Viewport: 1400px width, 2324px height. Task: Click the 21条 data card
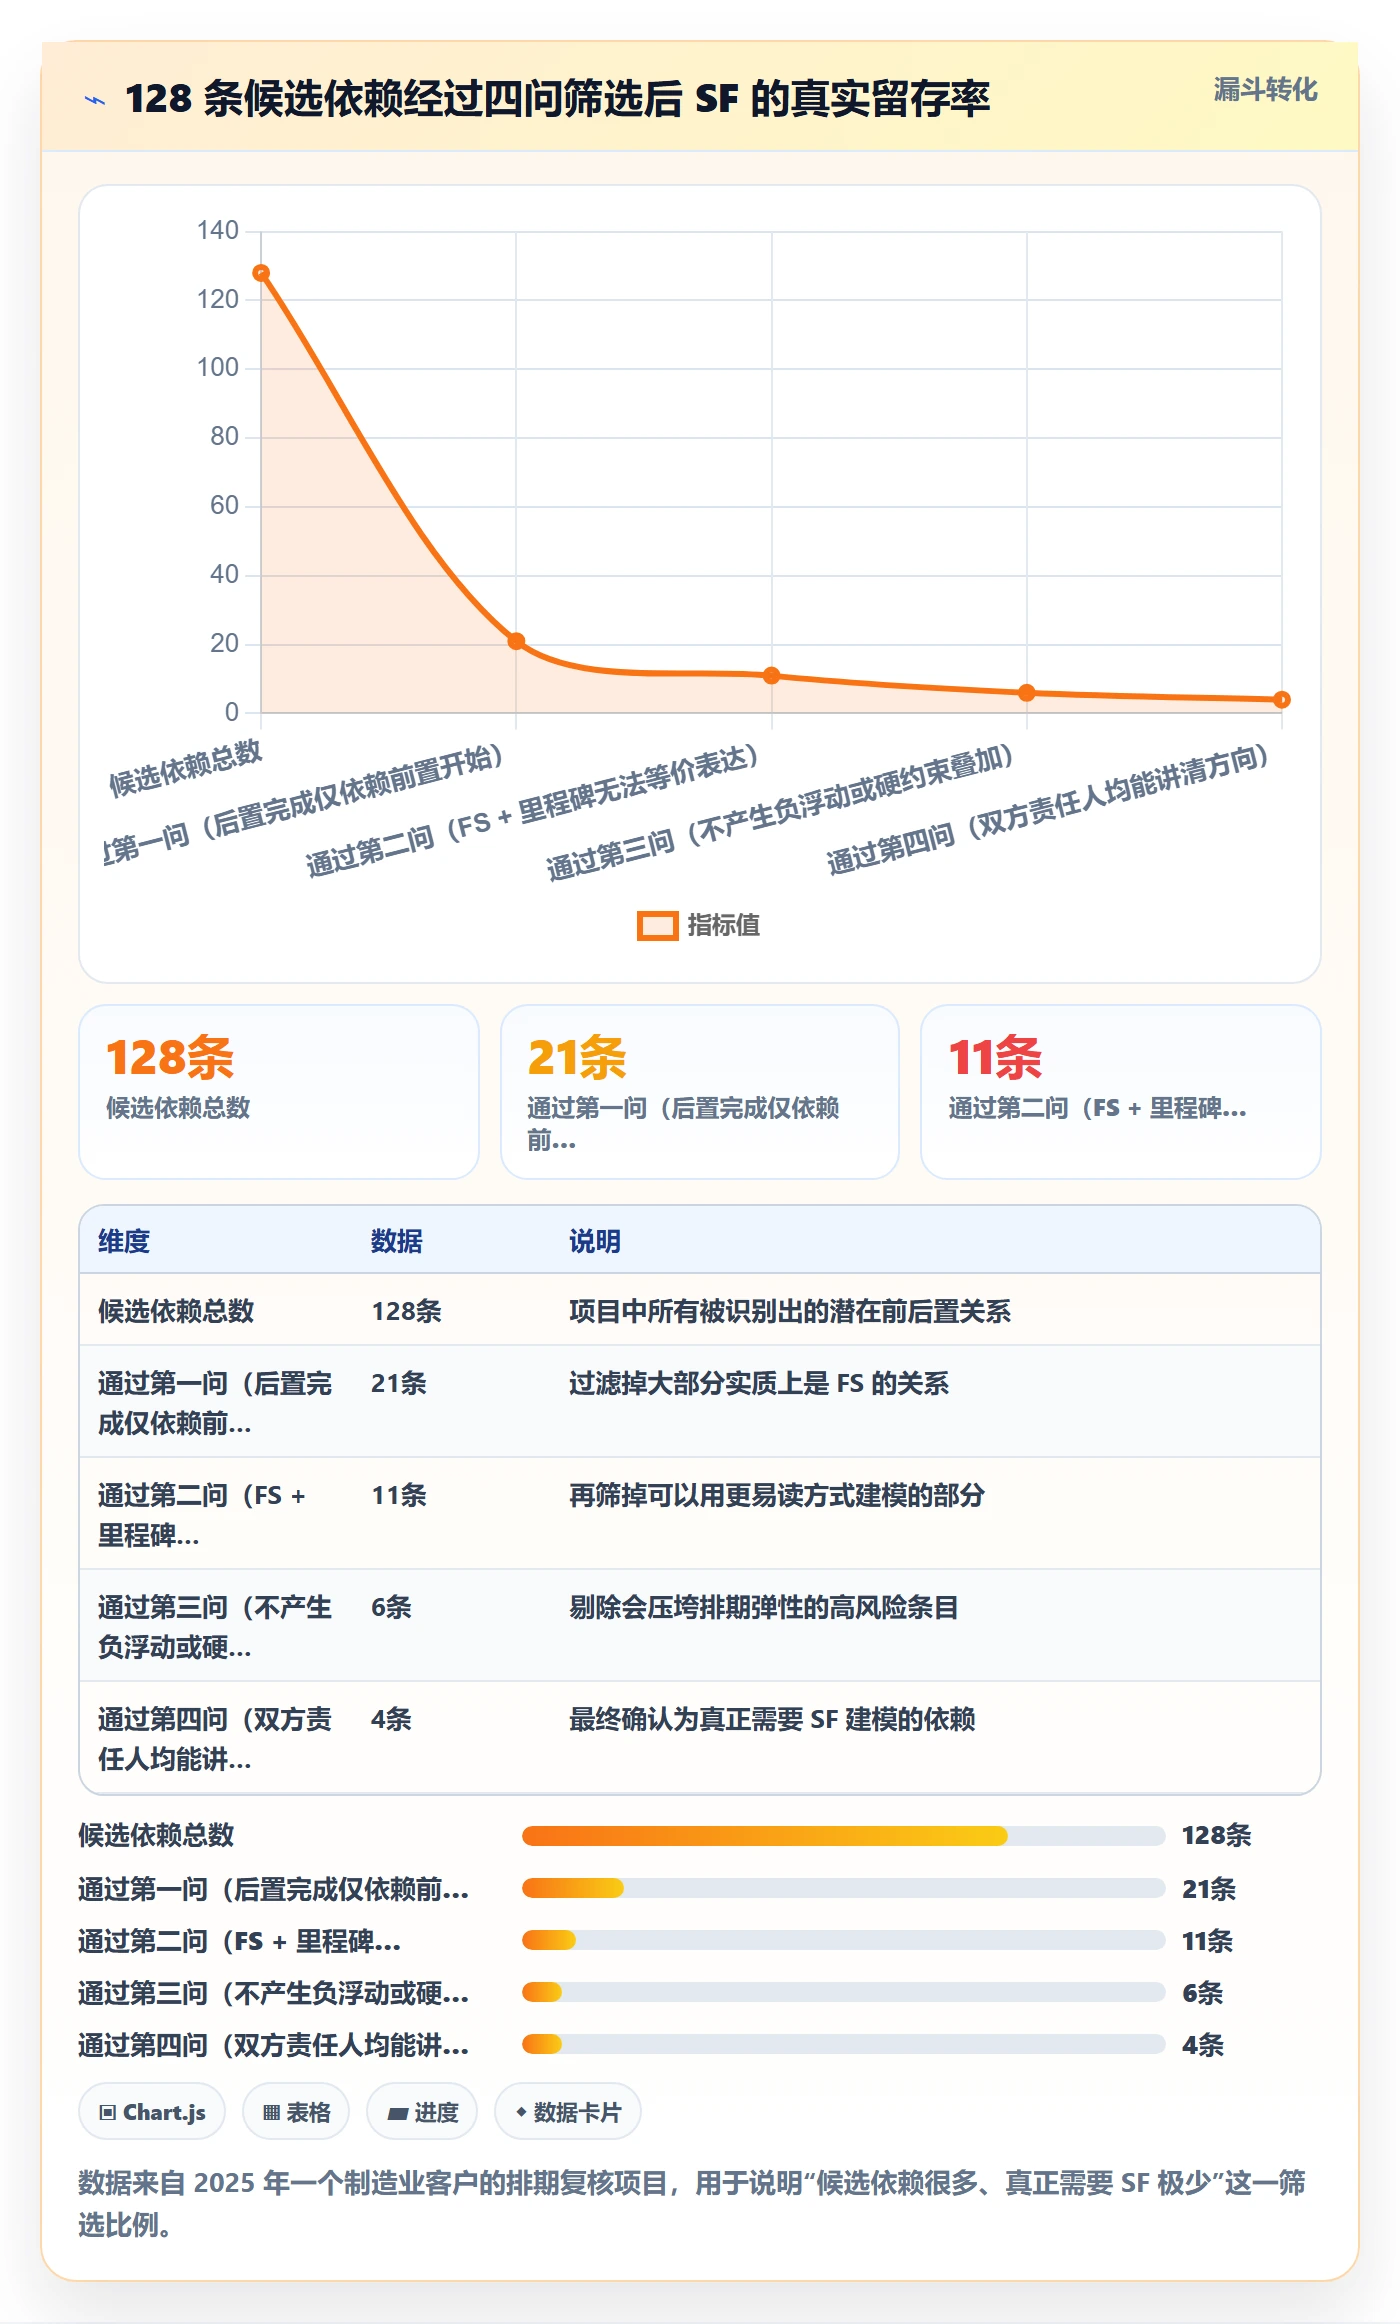coord(700,1092)
